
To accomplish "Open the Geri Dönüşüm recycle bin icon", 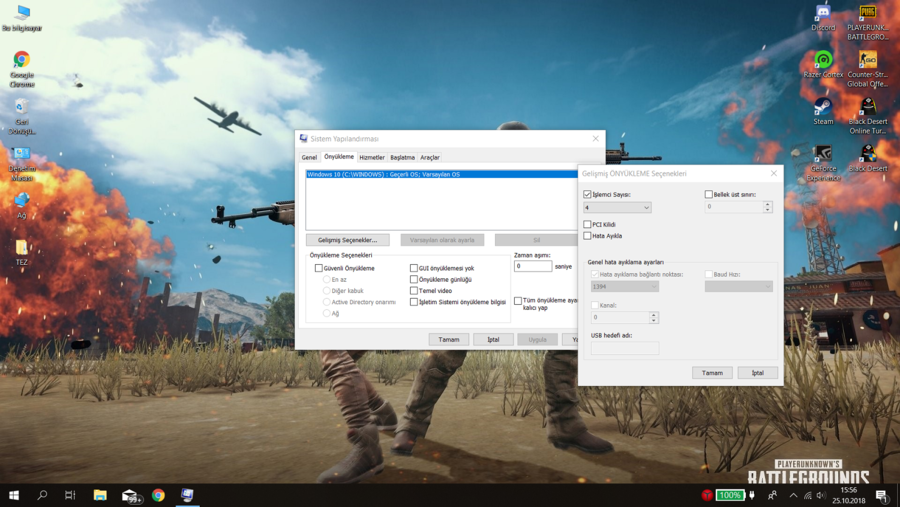I will point(22,116).
